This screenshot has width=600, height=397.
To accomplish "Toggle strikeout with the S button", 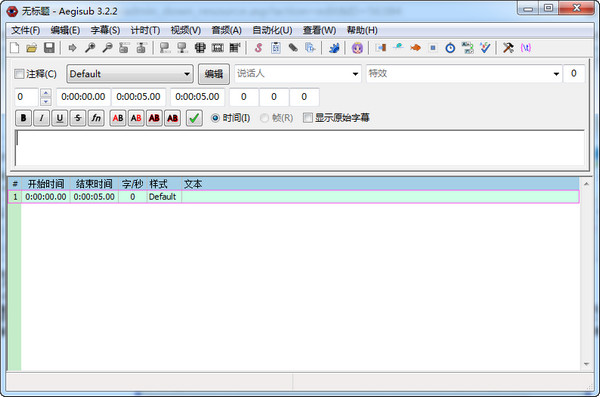I will click(78, 118).
